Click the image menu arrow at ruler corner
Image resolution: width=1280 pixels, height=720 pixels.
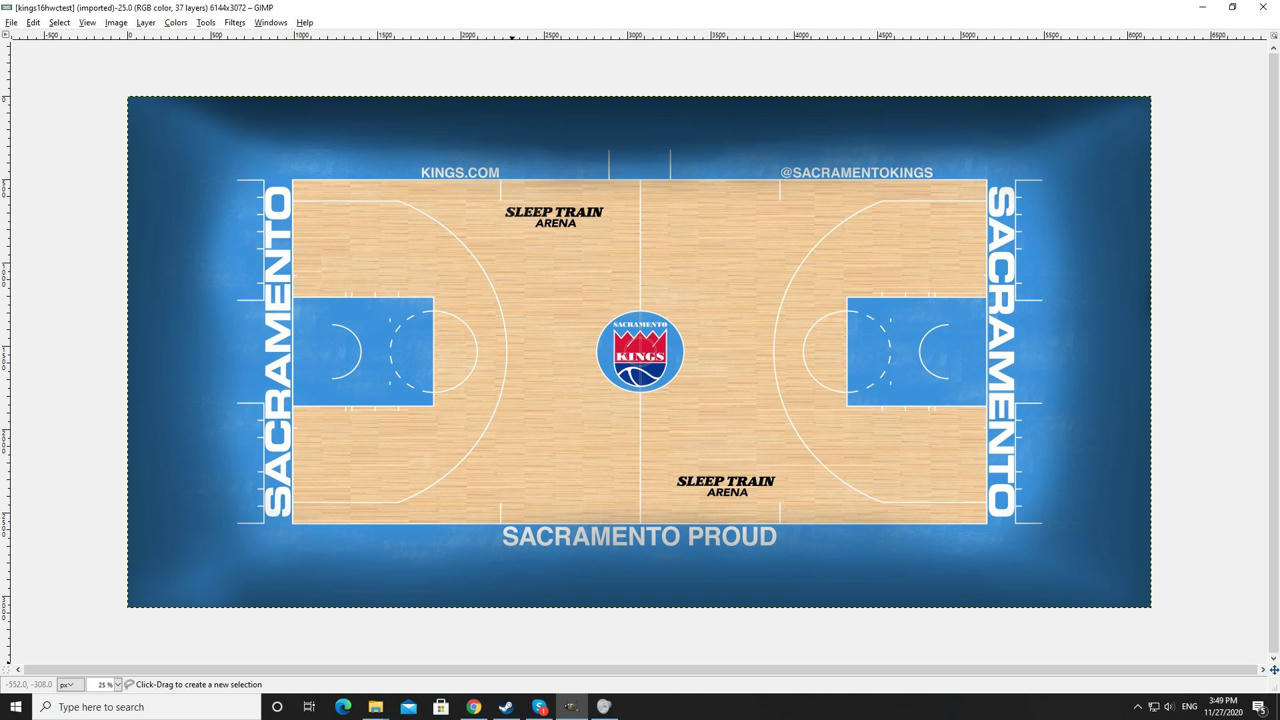[6, 35]
